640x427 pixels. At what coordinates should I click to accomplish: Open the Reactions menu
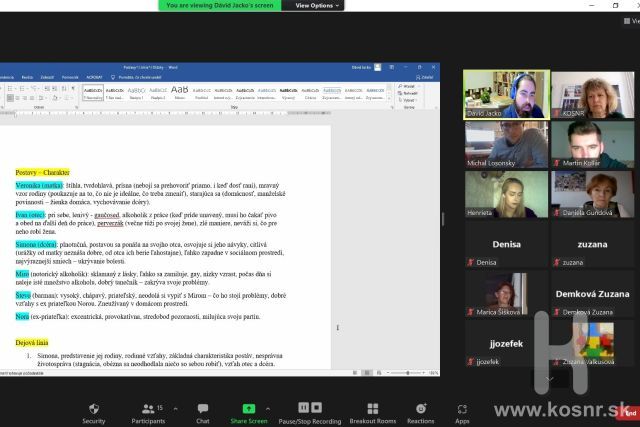(x=420, y=409)
